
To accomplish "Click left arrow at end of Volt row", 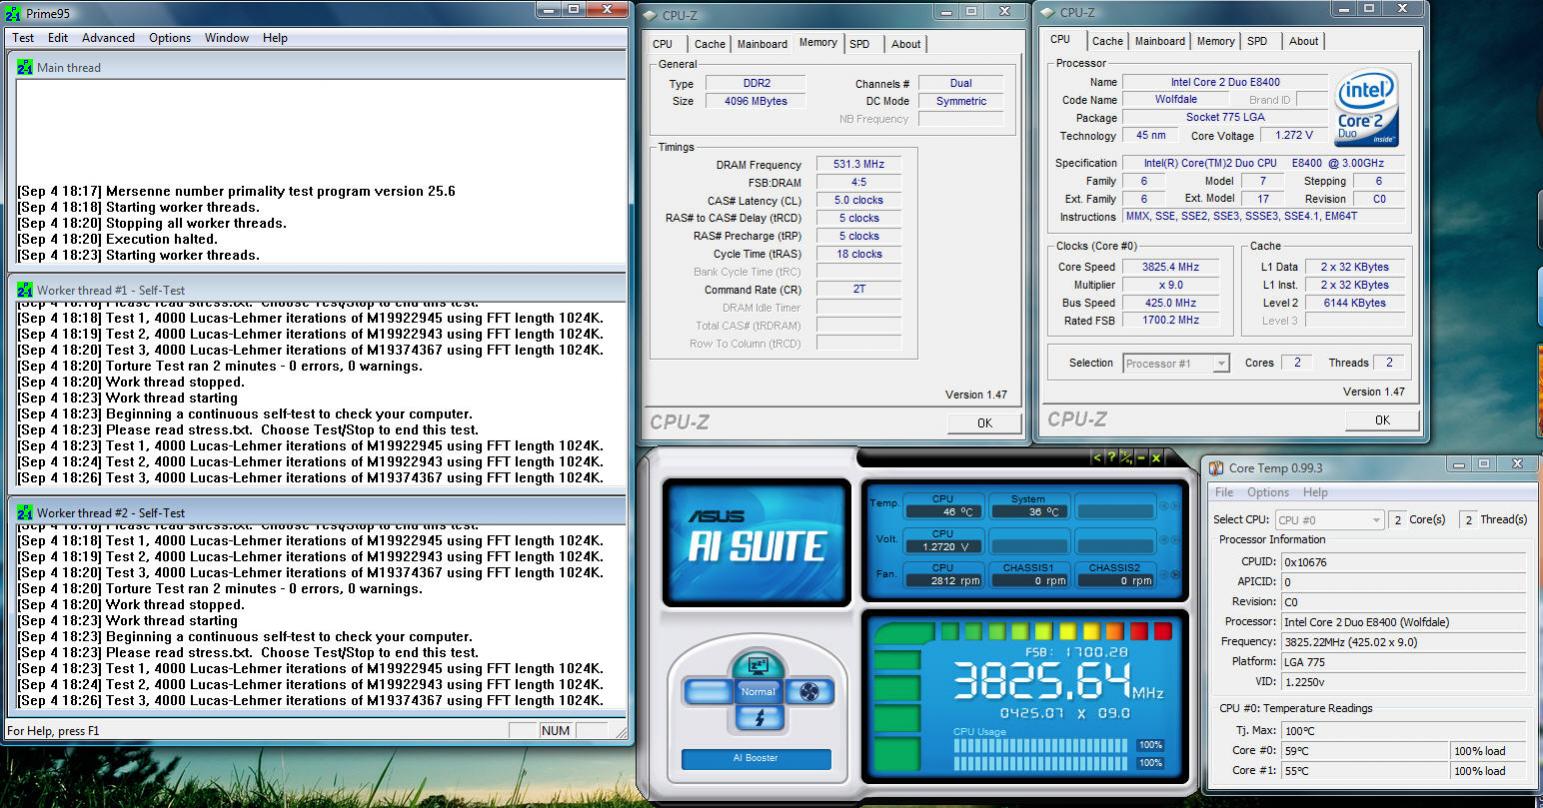I will tap(1164, 539).
